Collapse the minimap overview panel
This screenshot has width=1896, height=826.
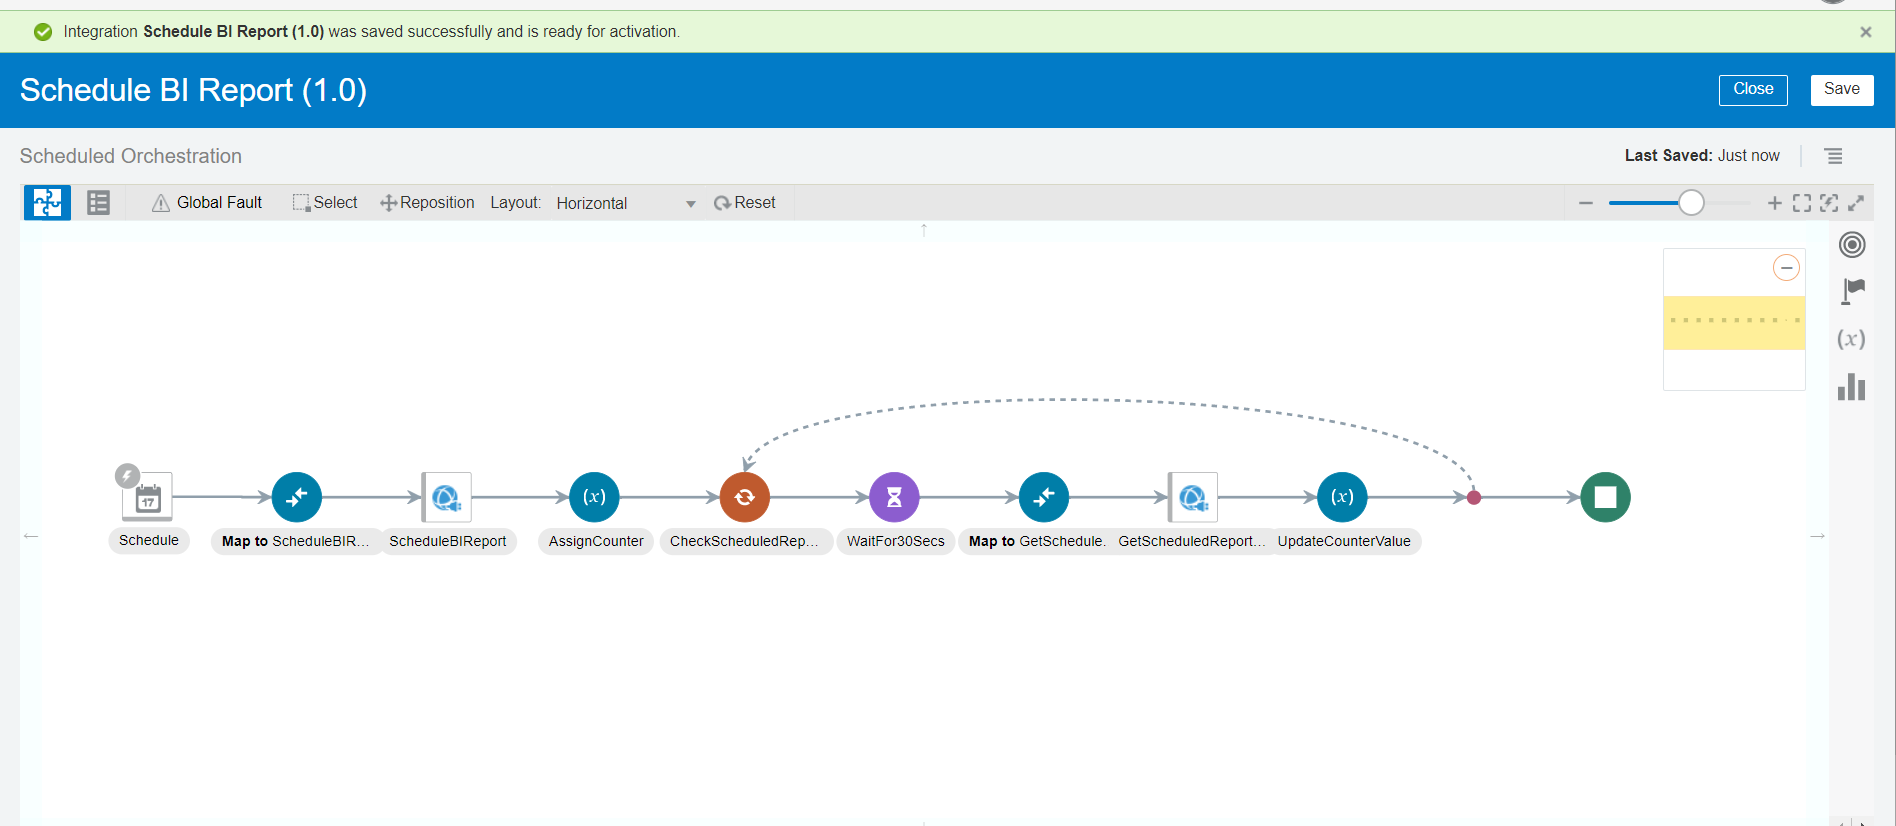tap(1786, 268)
